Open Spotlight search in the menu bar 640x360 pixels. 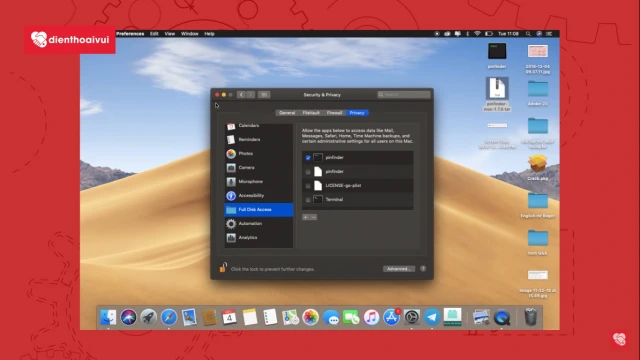click(x=528, y=34)
